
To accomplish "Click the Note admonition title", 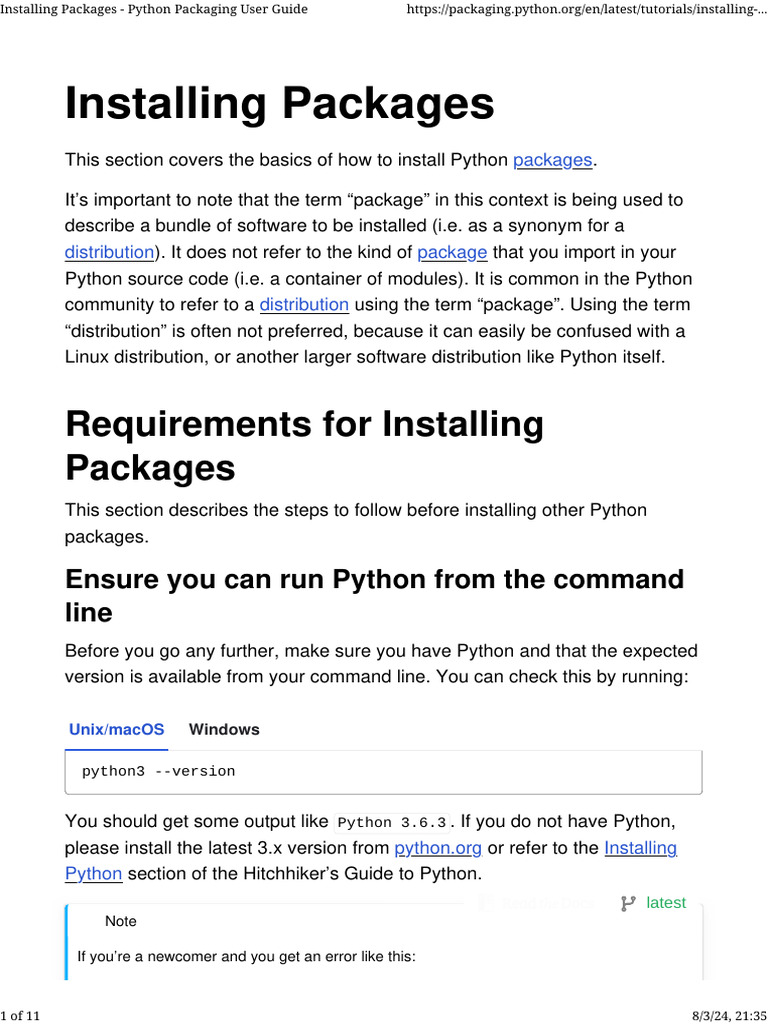I will pos(121,921).
